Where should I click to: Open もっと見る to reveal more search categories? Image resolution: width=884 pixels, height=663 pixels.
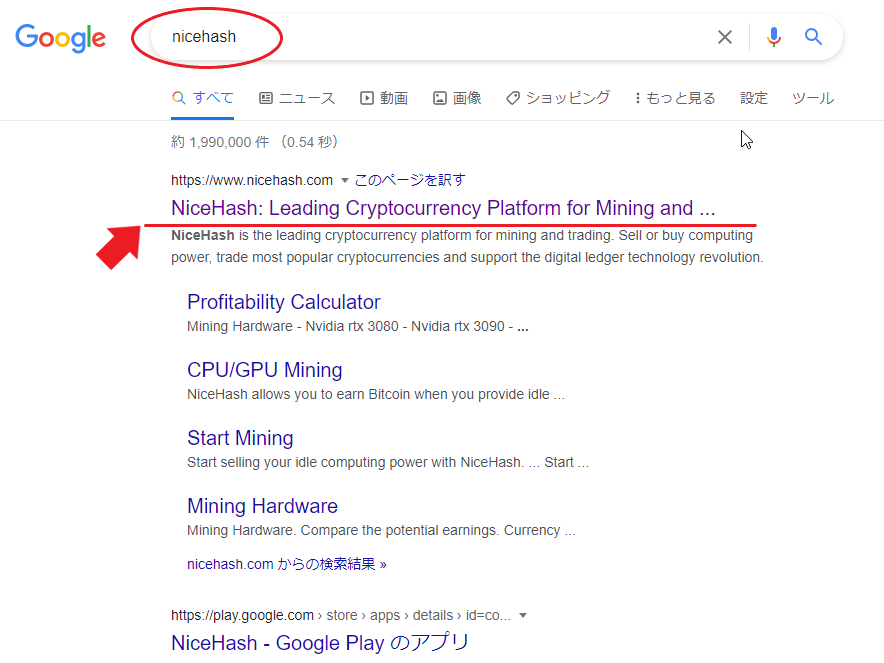pyautogui.click(x=675, y=97)
